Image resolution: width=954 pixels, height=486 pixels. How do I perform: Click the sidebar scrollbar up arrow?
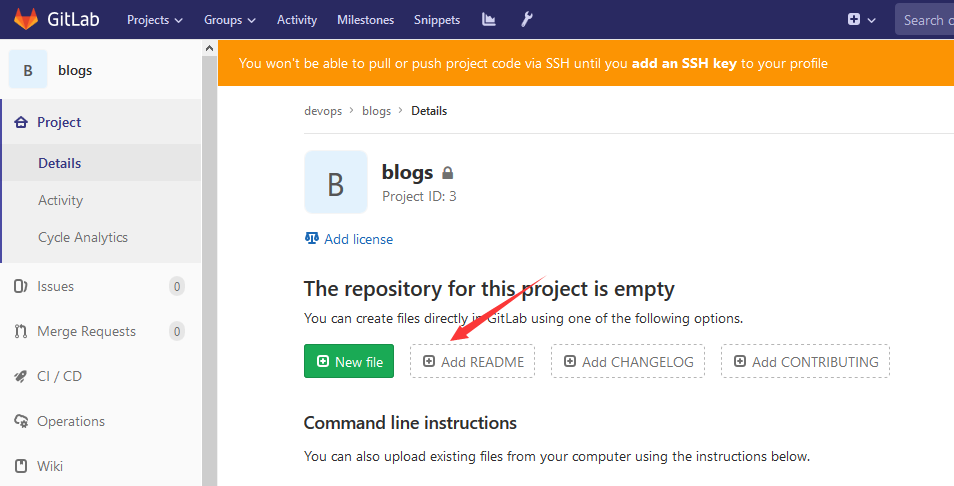pyautogui.click(x=209, y=48)
